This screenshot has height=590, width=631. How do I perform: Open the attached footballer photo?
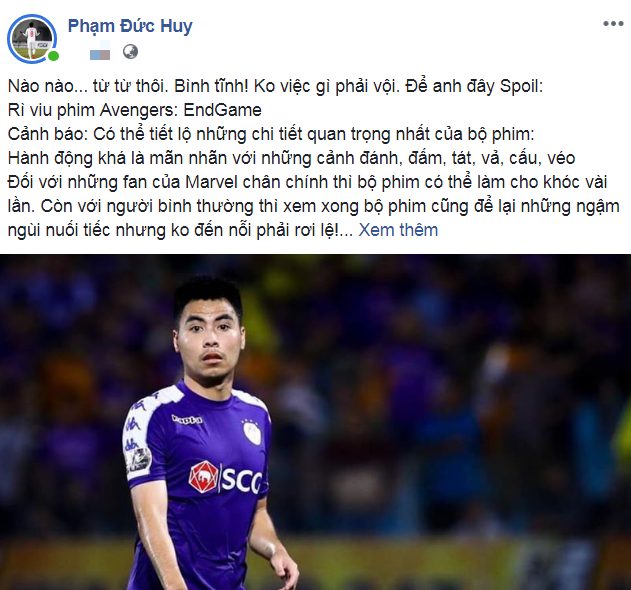316,422
